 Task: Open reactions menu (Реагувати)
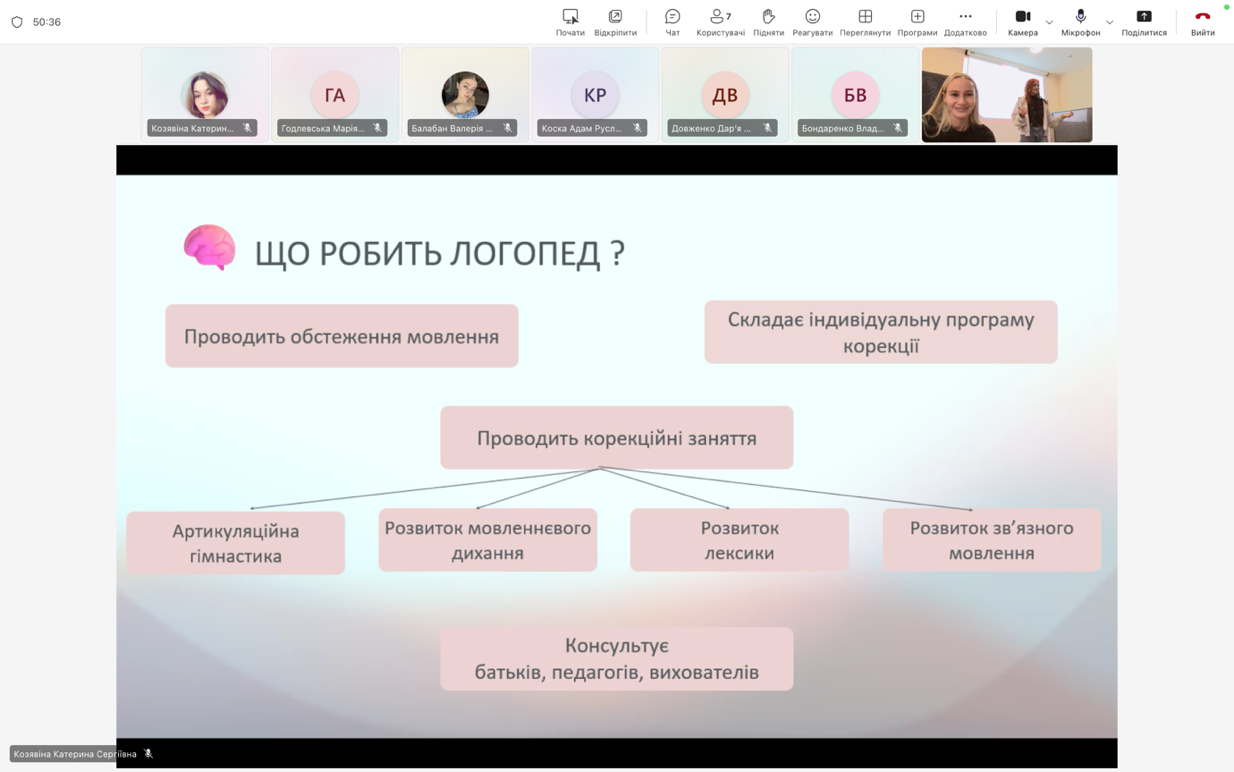[812, 21]
